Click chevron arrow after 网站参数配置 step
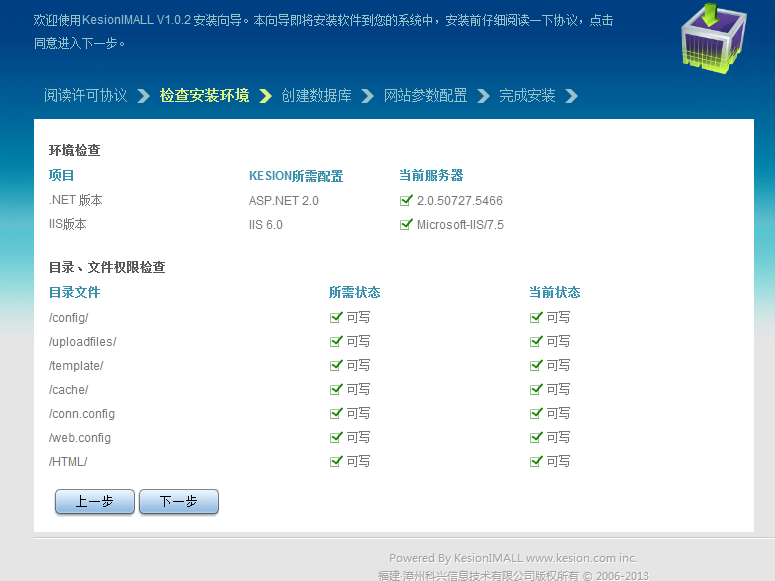 [483, 96]
